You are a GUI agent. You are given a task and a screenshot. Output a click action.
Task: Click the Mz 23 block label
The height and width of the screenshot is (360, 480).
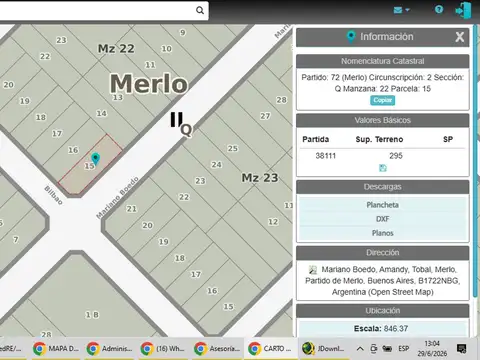[260, 178]
